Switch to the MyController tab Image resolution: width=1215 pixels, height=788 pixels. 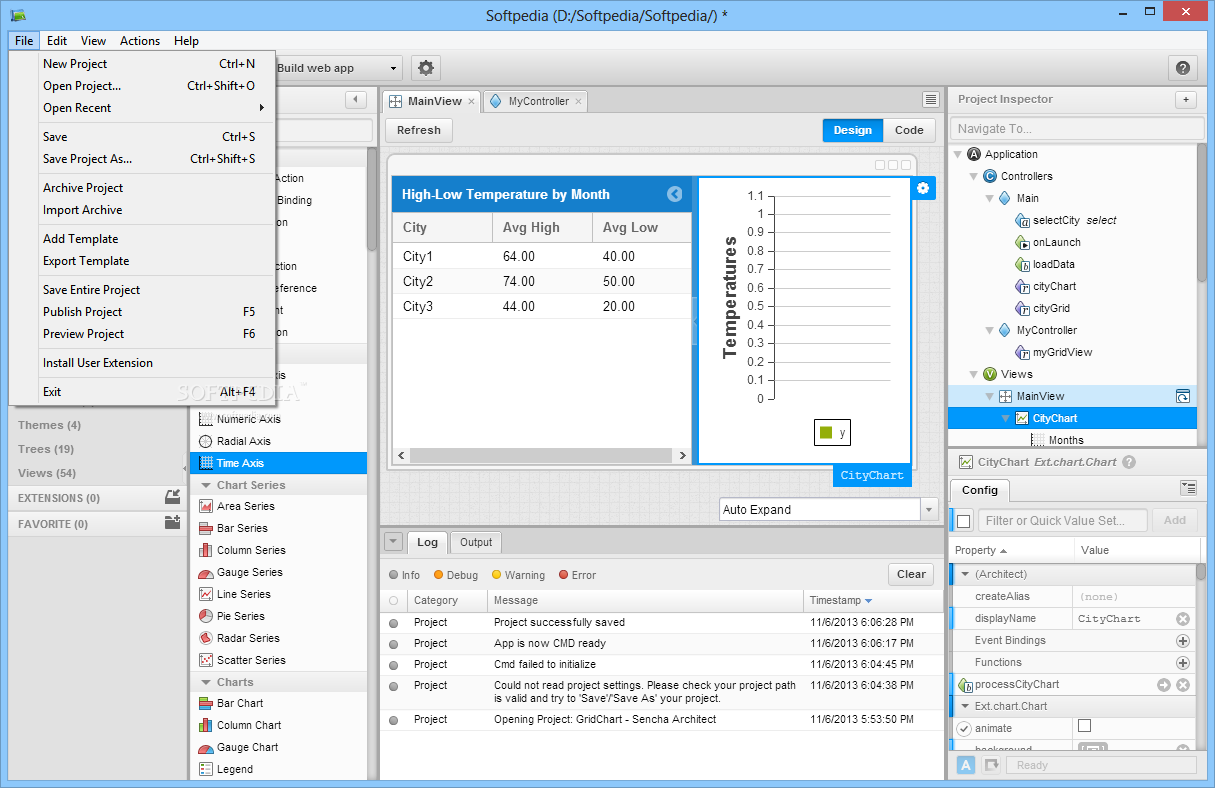(535, 101)
